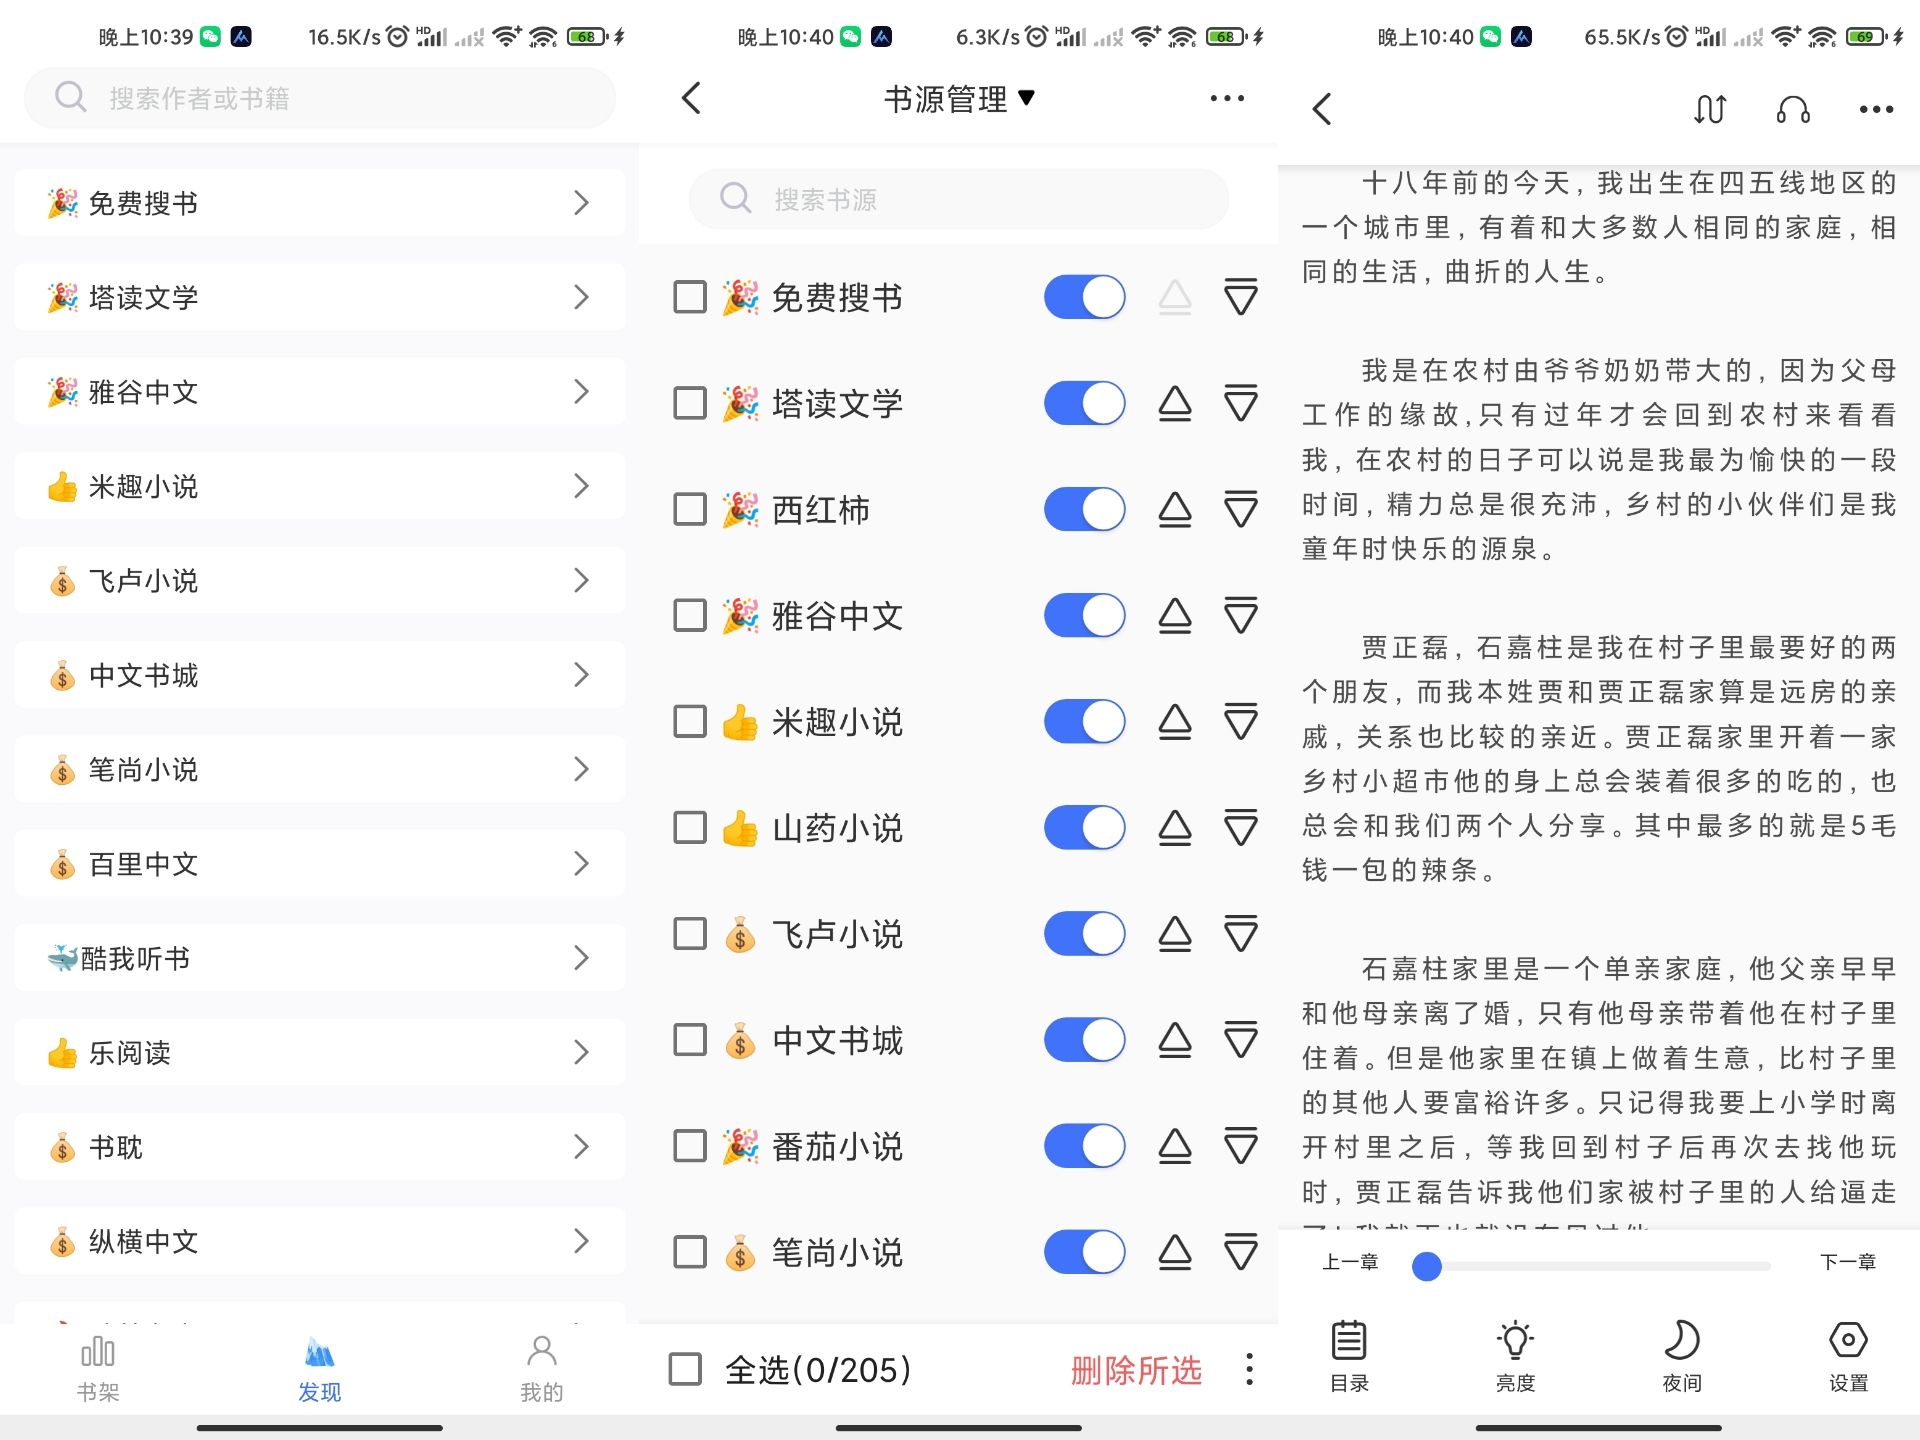The image size is (1920, 1440).
Task: Start the listening (headphone) feature
Action: (1793, 108)
